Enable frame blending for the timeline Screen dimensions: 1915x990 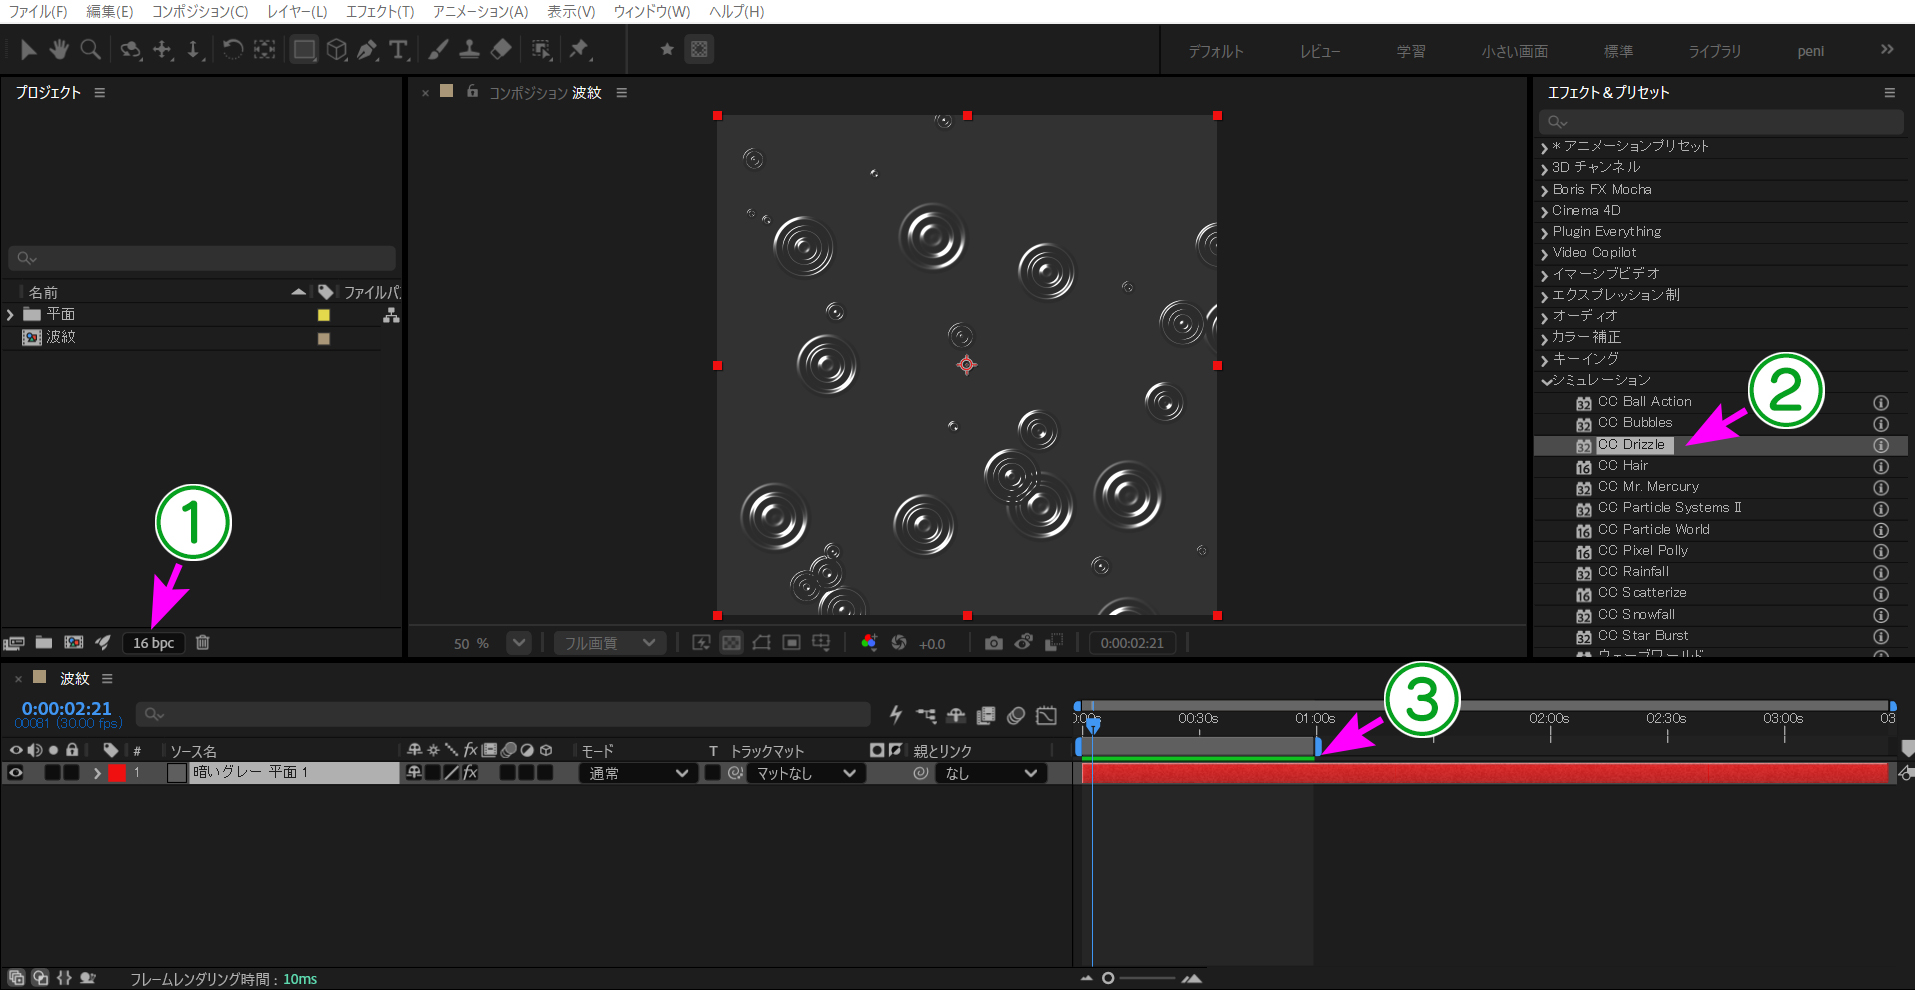click(986, 715)
